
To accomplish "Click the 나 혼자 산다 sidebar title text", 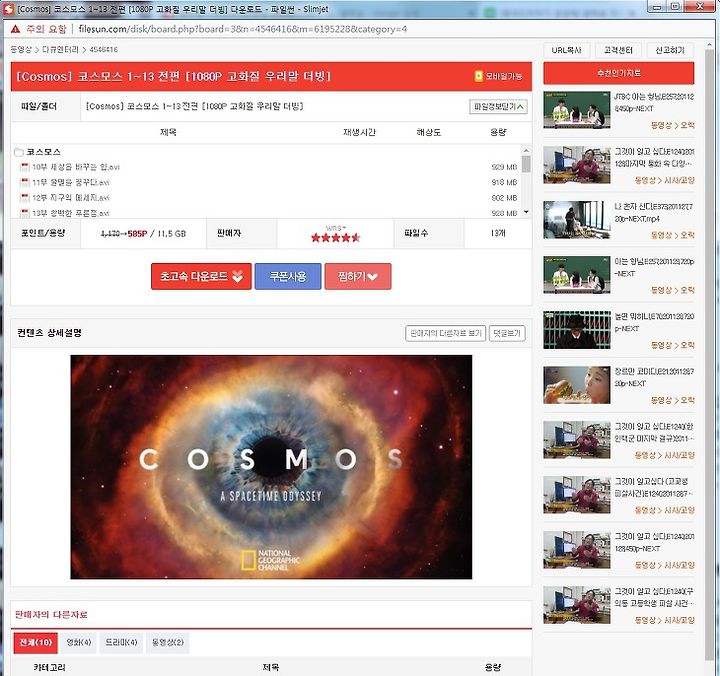I will tap(653, 213).
